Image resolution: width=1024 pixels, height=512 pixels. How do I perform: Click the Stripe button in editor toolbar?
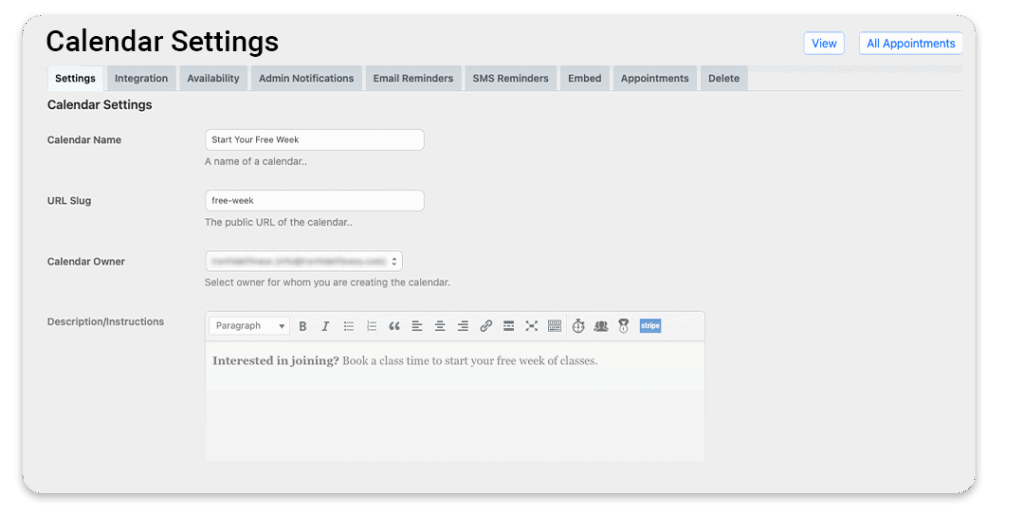[x=650, y=326]
